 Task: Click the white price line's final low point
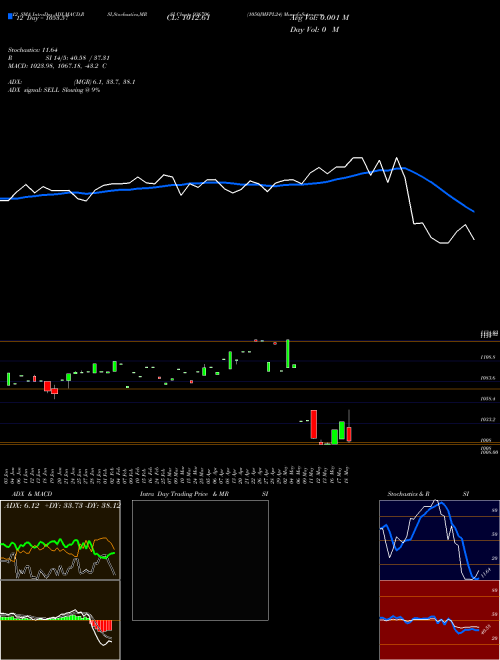pyautogui.click(x=474, y=239)
